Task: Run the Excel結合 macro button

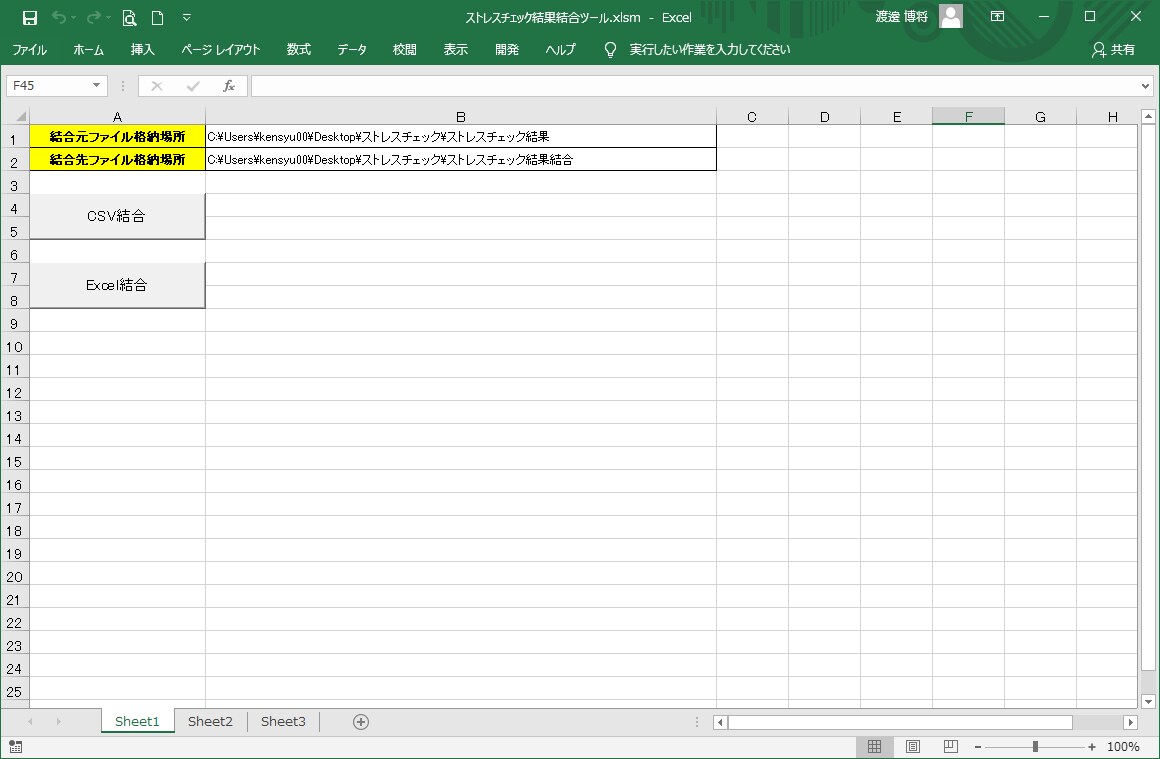Action: pyautogui.click(x=117, y=285)
